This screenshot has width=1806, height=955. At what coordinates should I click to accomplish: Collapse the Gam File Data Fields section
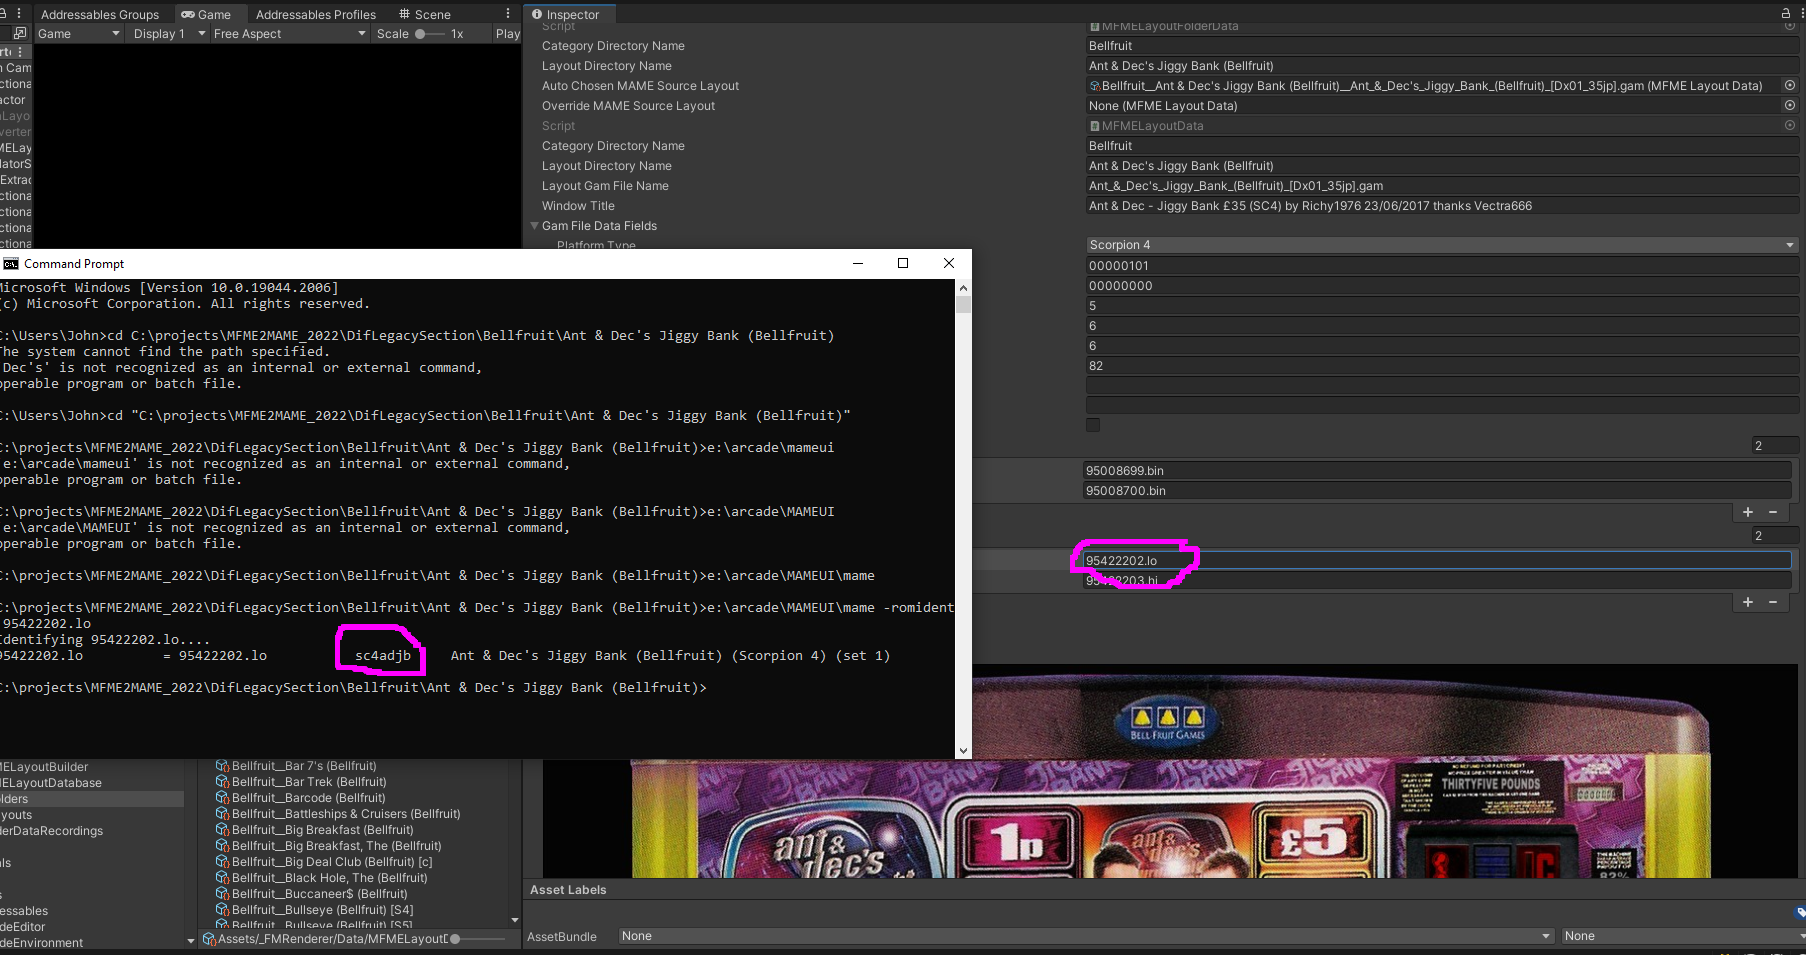pos(535,226)
